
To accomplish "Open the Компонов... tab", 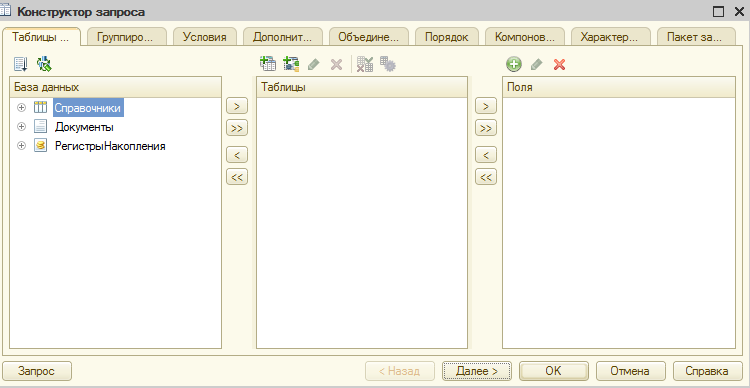I will click(x=525, y=37).
